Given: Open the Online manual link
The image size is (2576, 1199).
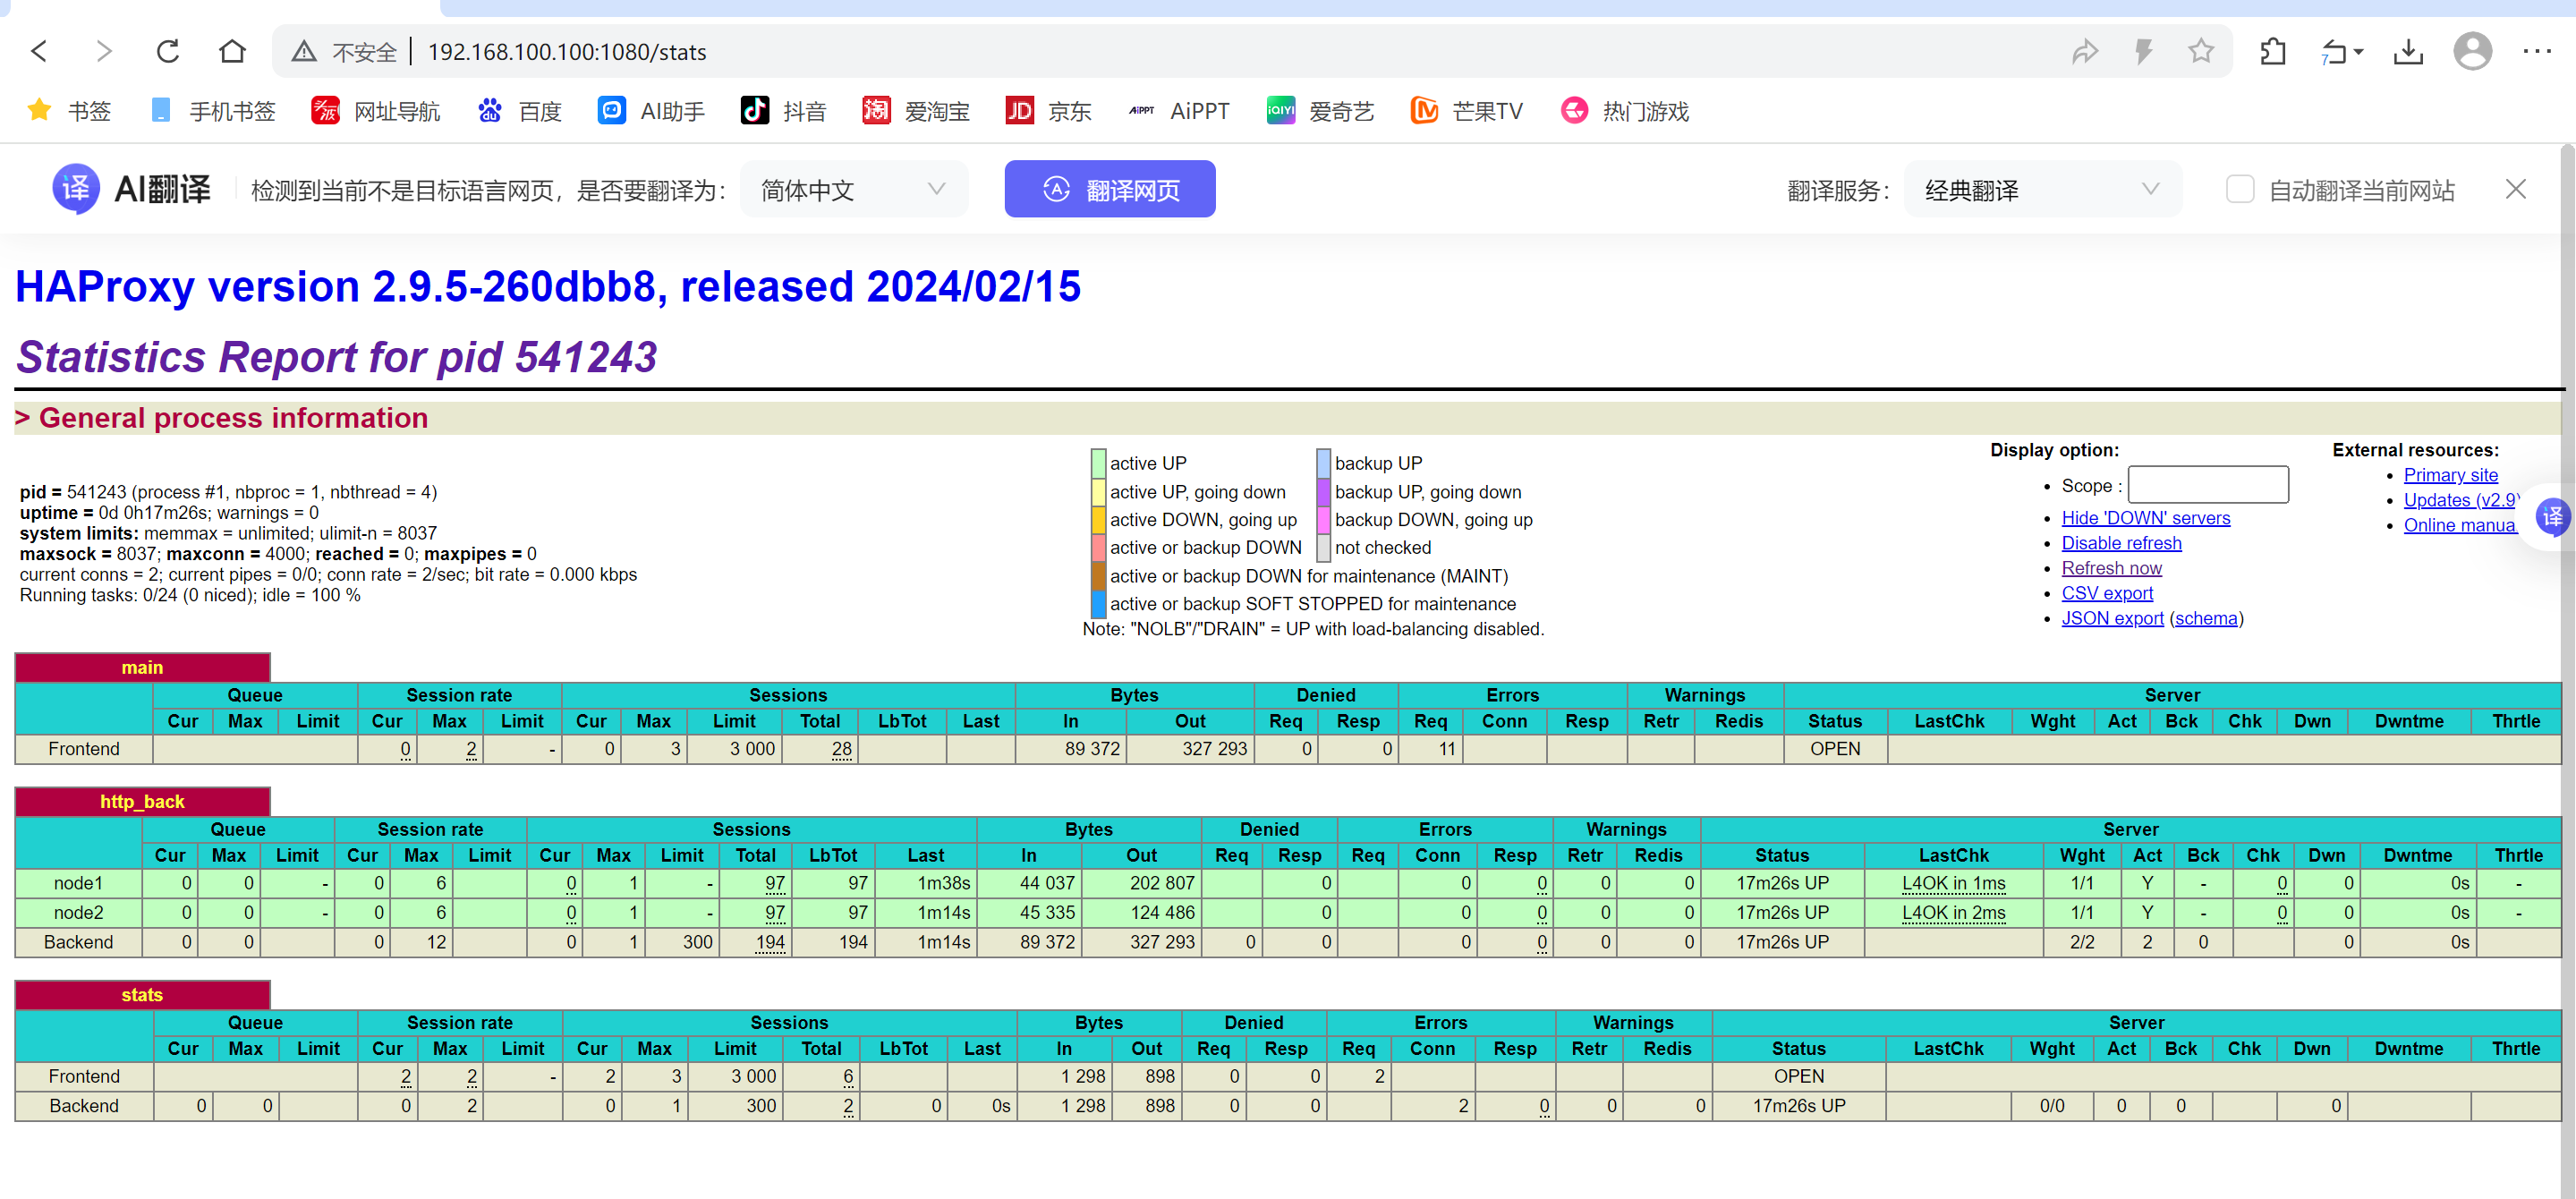Looking at the screenshot, I should point(2459,525).
